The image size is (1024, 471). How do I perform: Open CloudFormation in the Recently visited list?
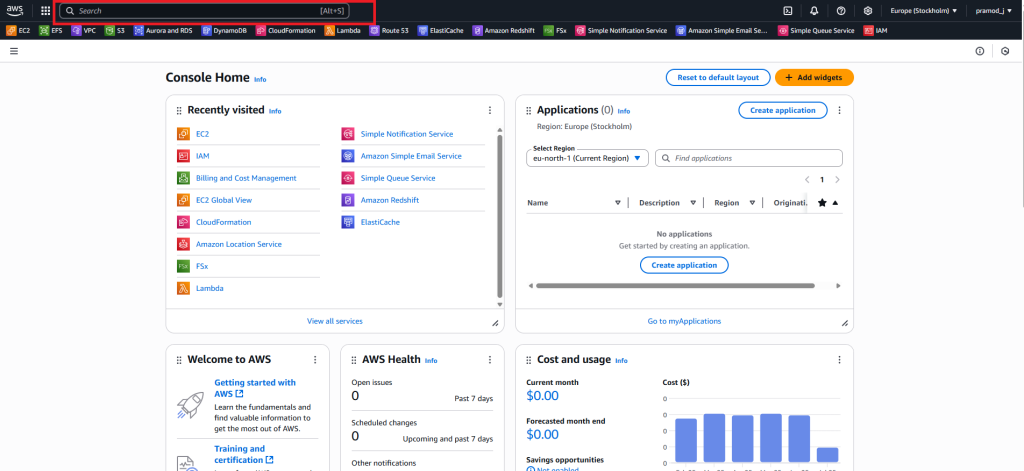point(223,222)
